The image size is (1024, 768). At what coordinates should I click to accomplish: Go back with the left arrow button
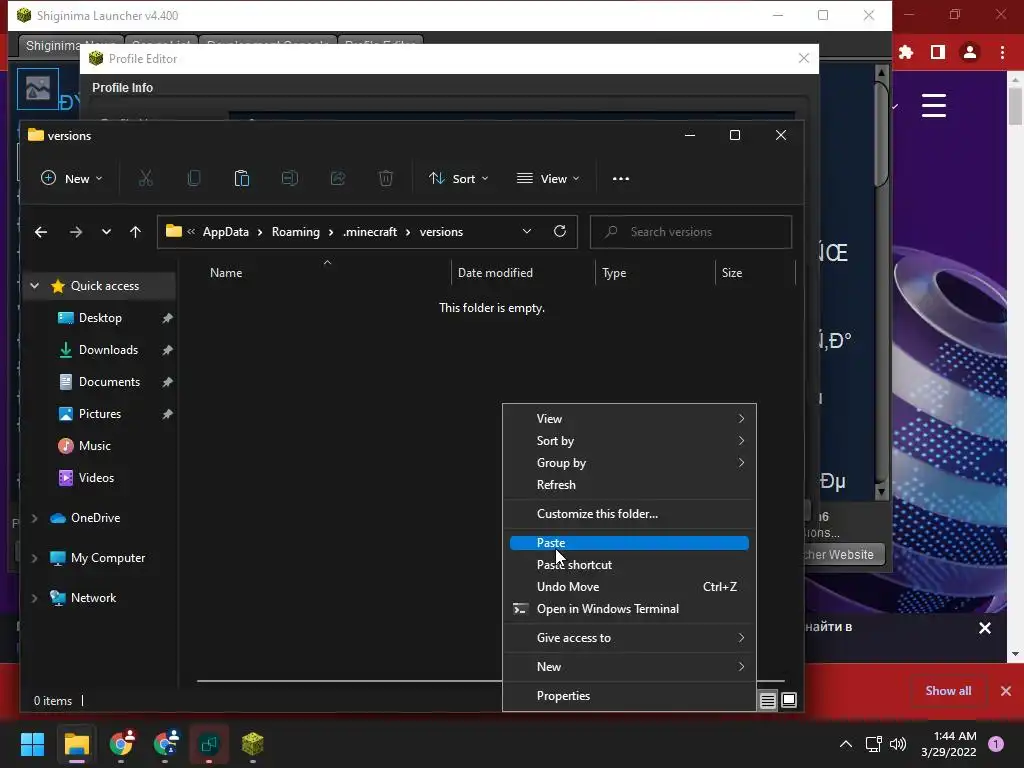click(x=41, y=232)
